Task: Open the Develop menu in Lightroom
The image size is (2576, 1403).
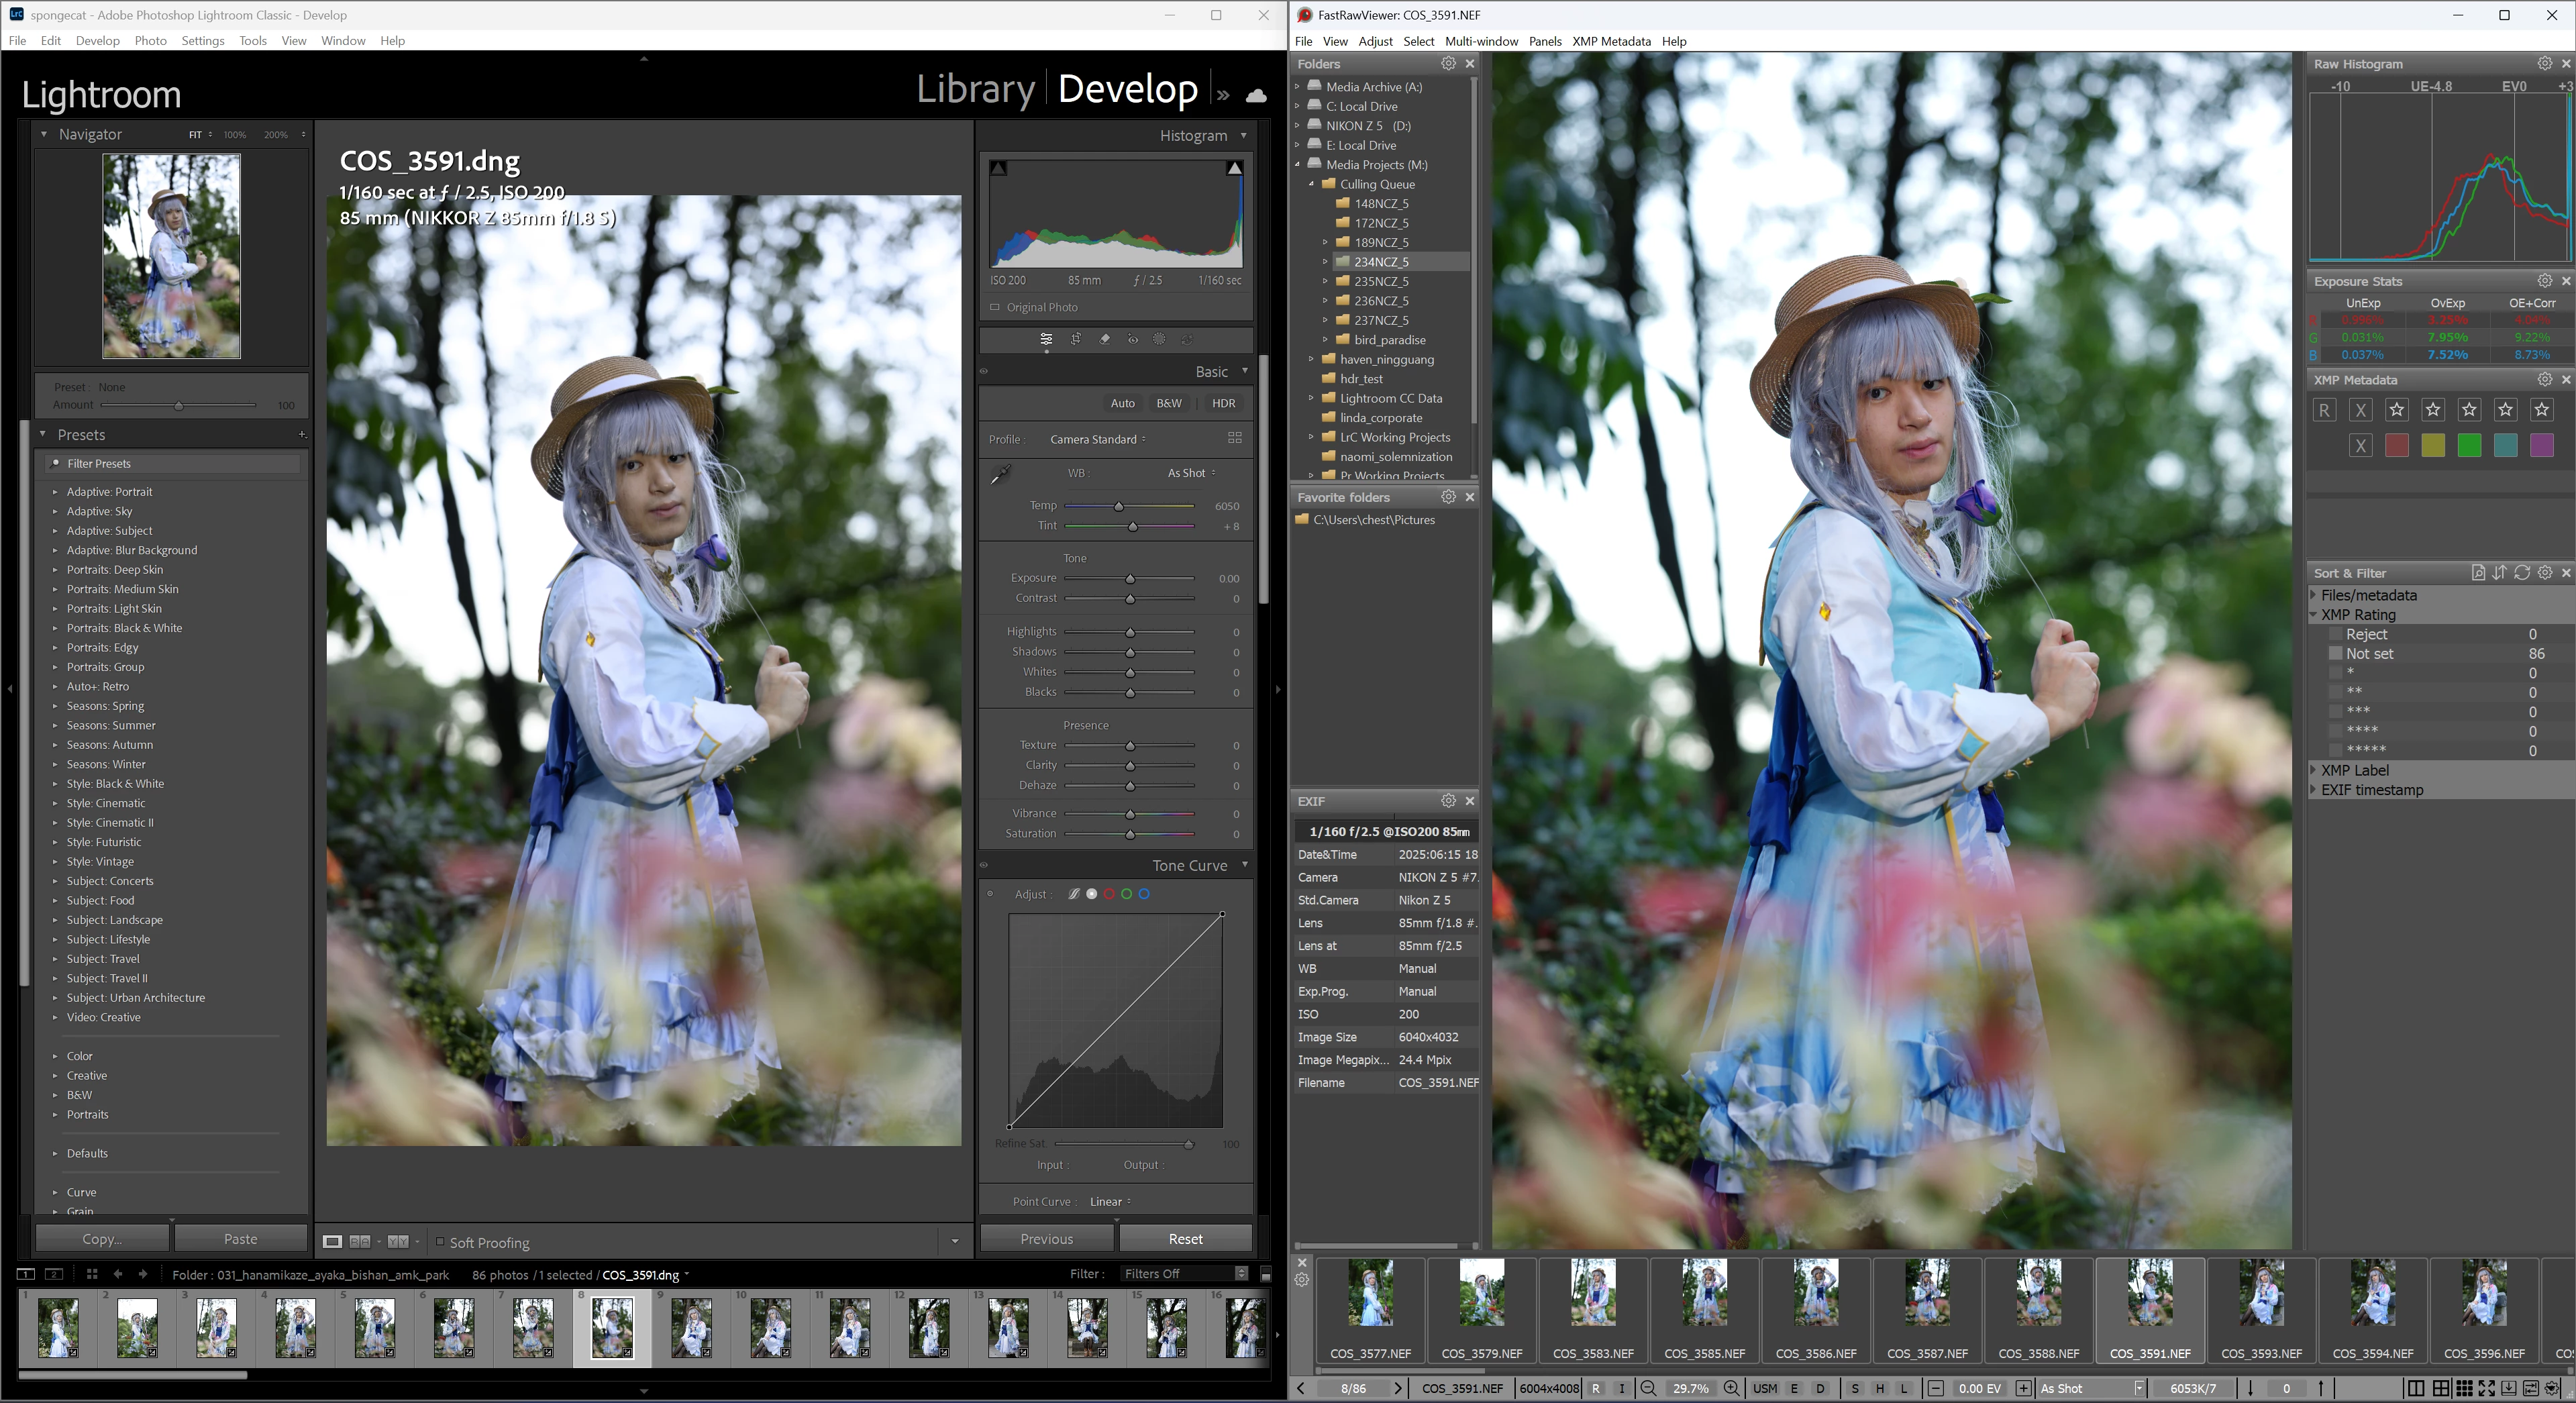Action: click(97, 41)
